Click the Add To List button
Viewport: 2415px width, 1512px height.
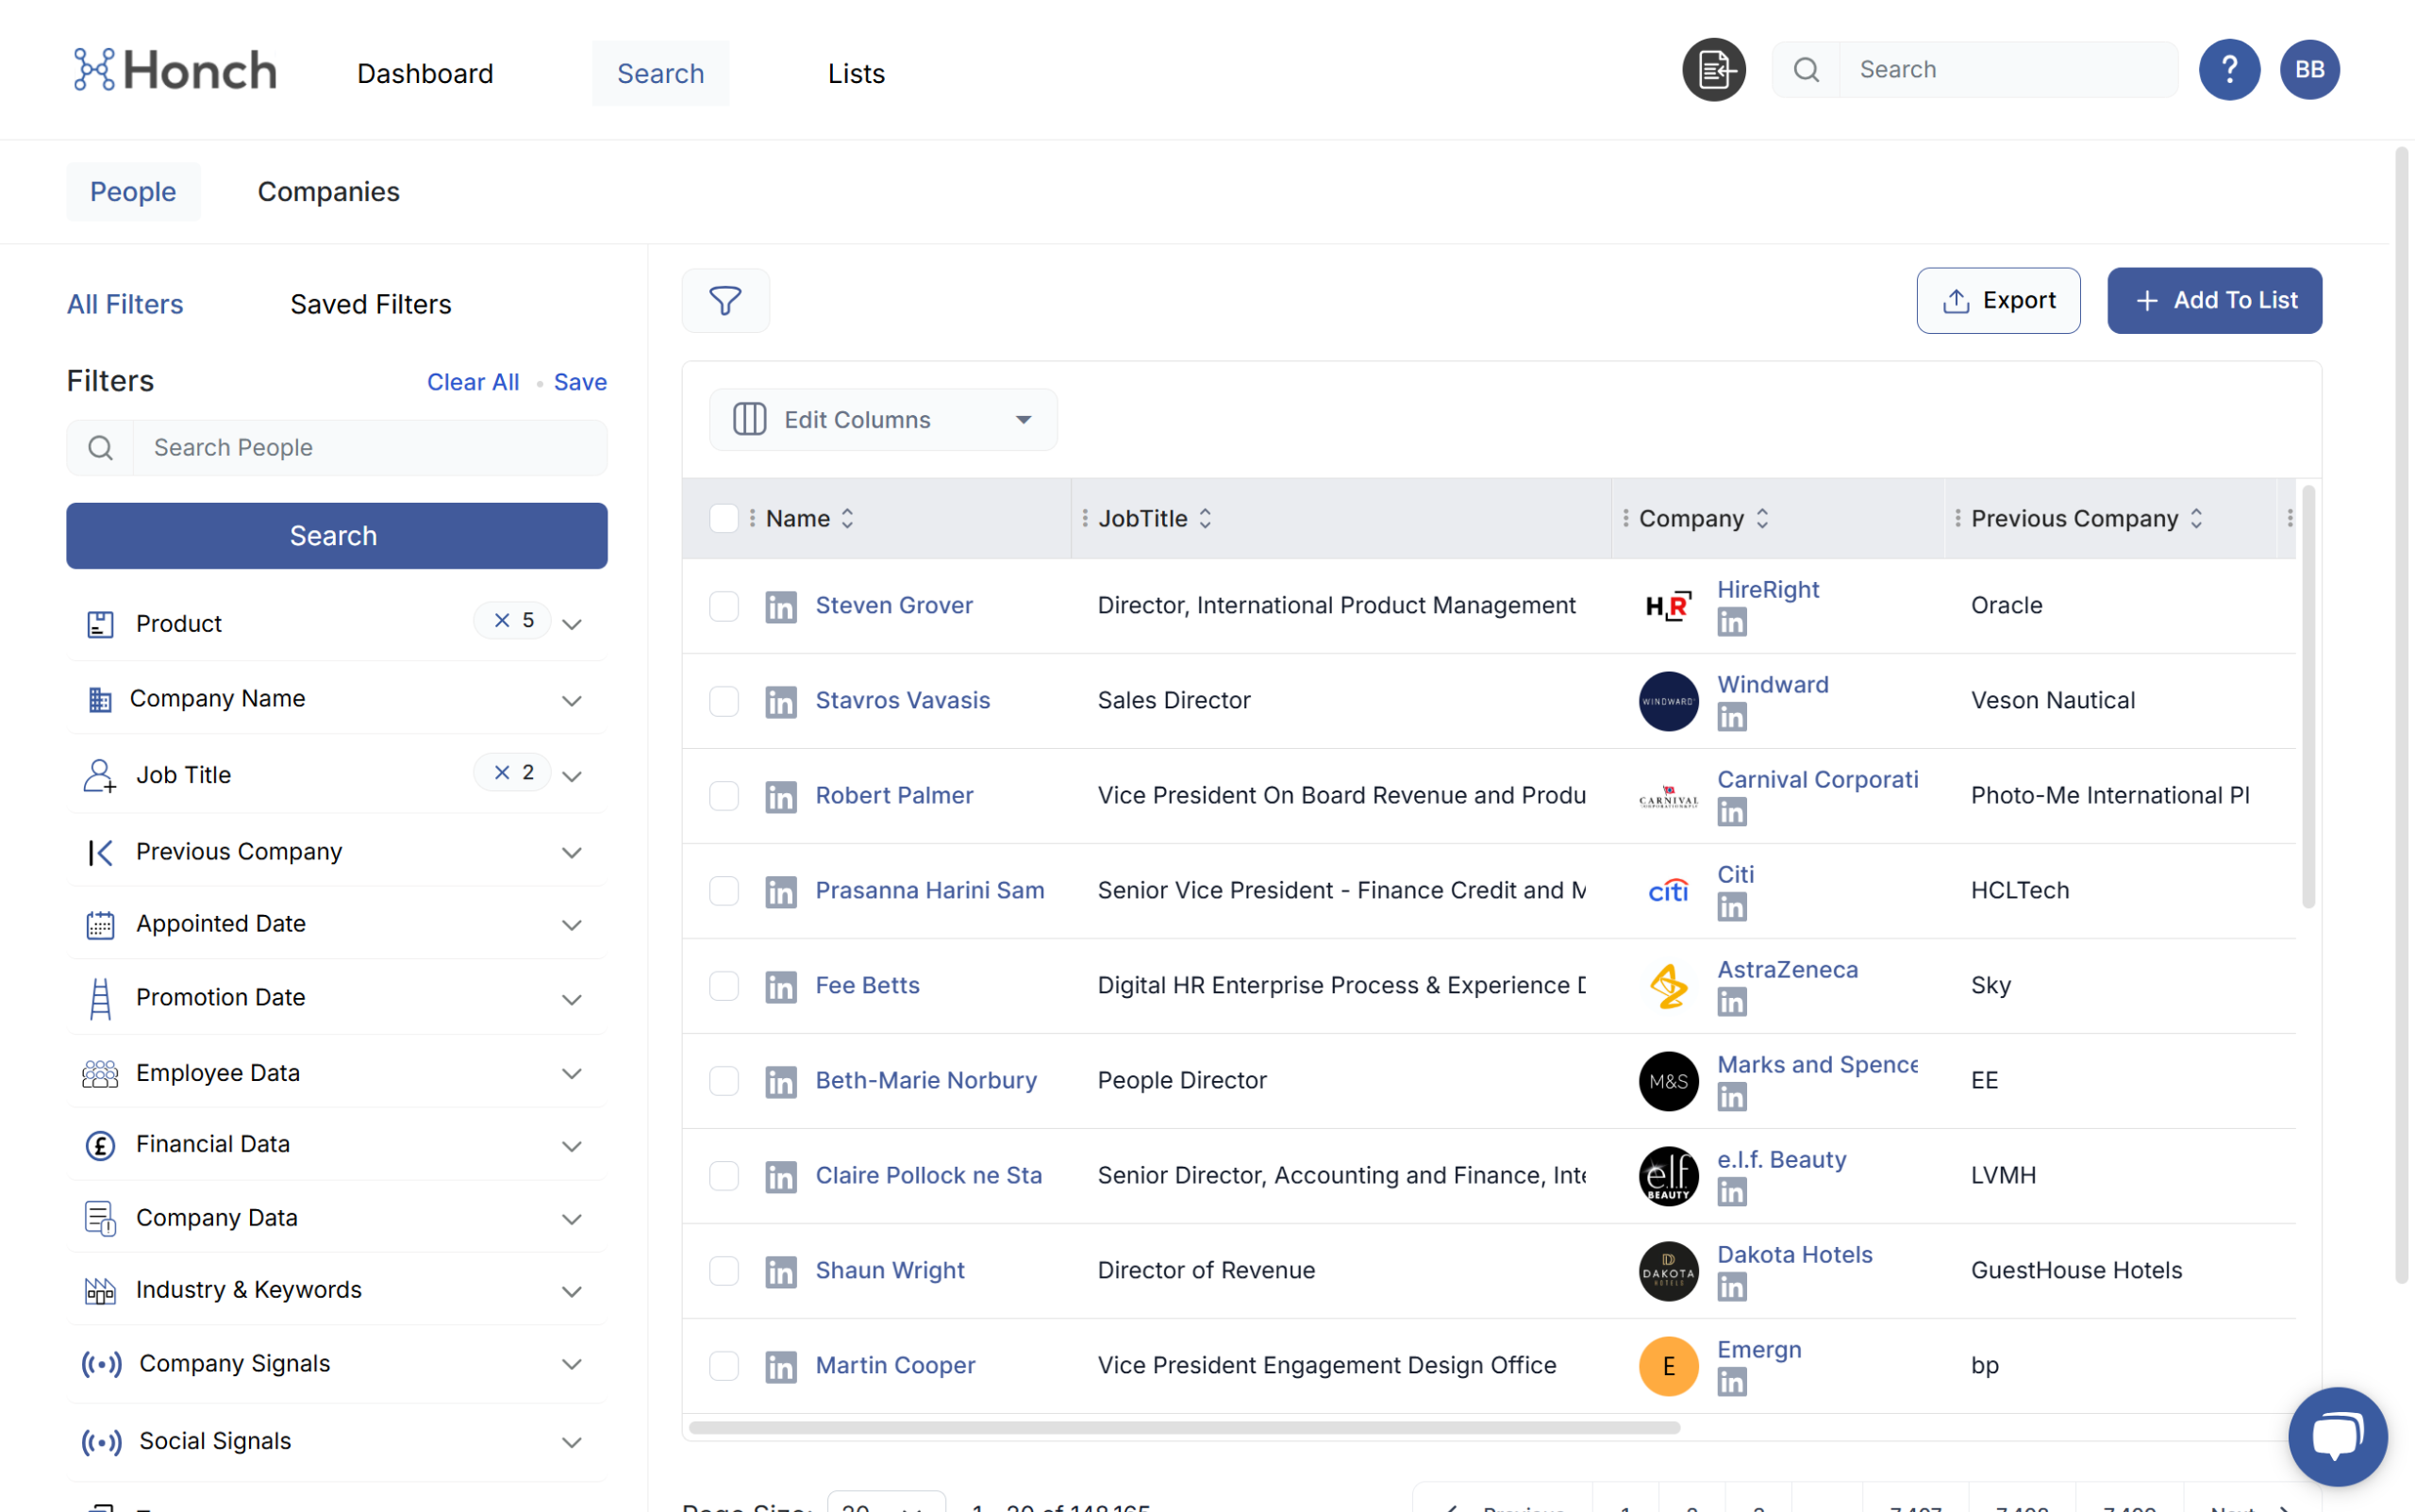coord(2213,300)
